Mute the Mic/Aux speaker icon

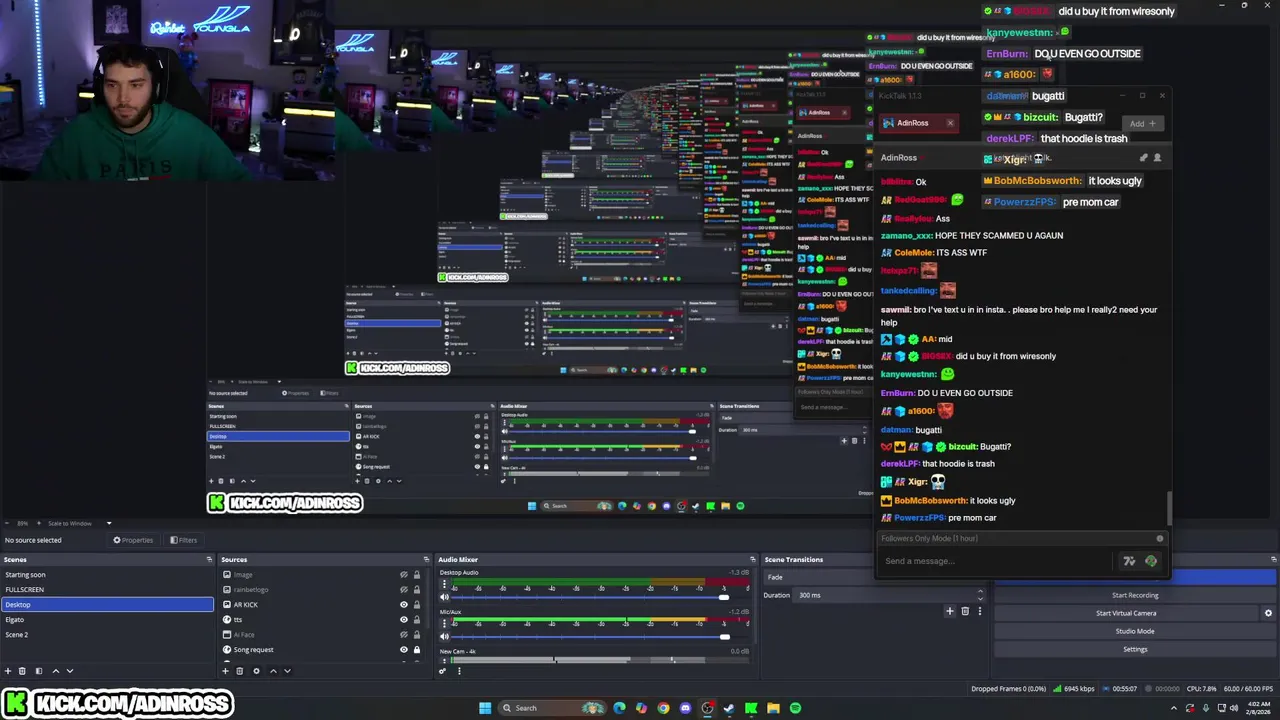pos(444,637)
